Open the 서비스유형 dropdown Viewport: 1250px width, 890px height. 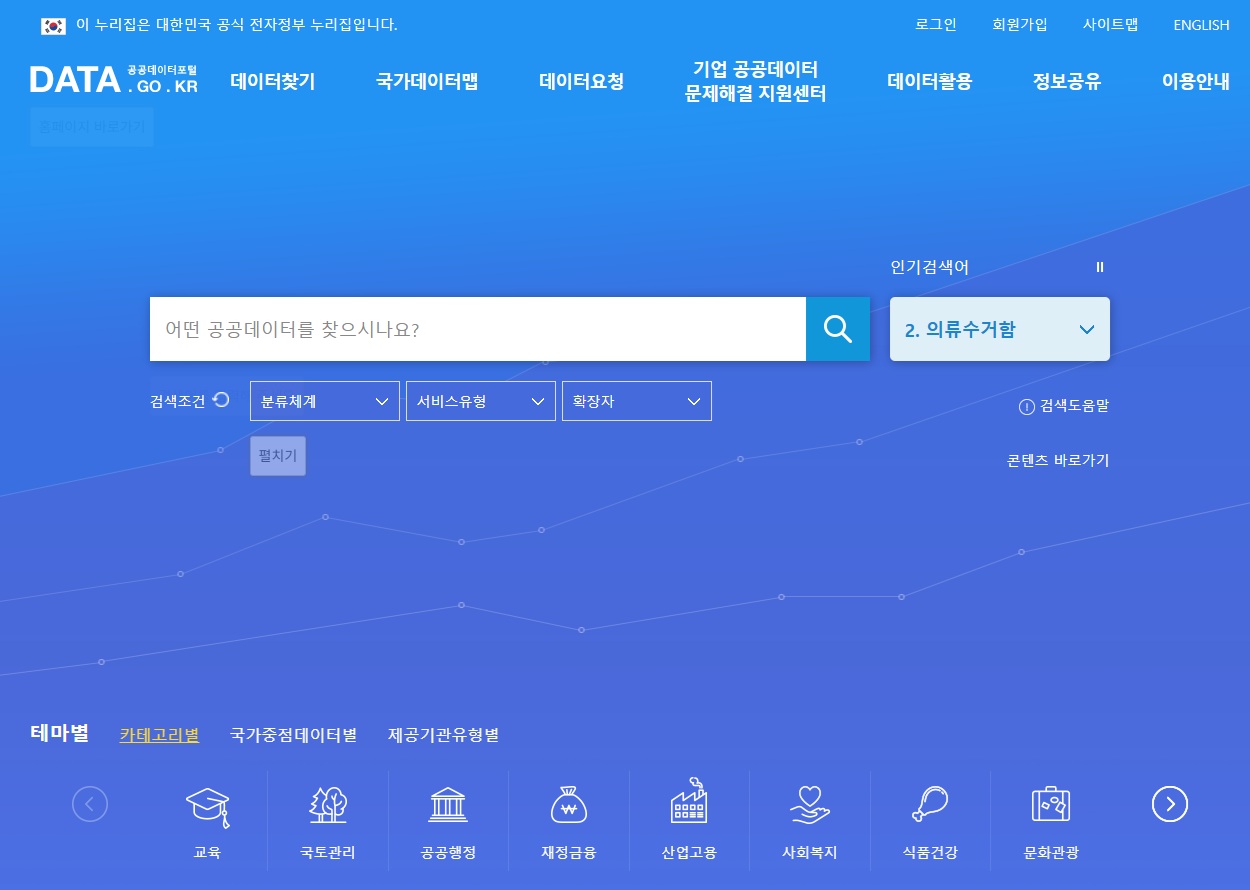click(x=480, y=400)
